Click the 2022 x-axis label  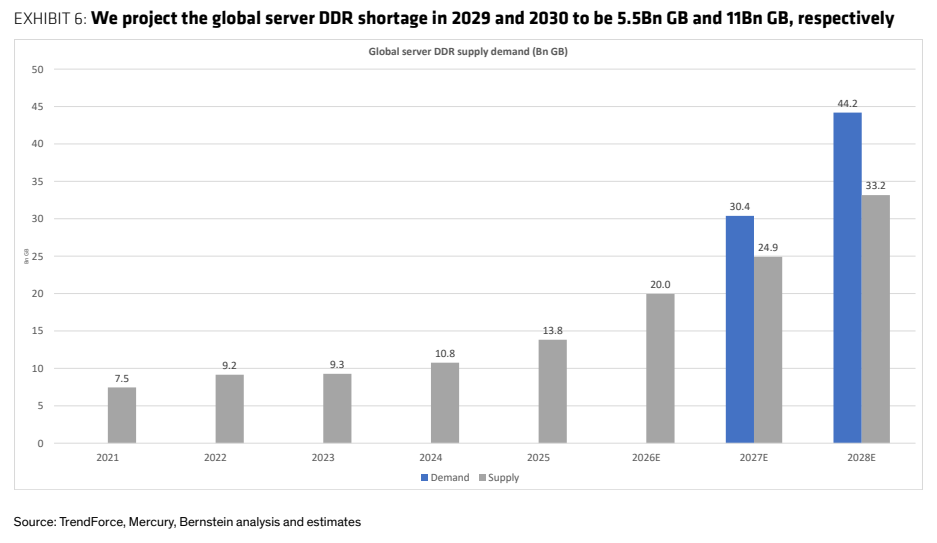(215, 458)
